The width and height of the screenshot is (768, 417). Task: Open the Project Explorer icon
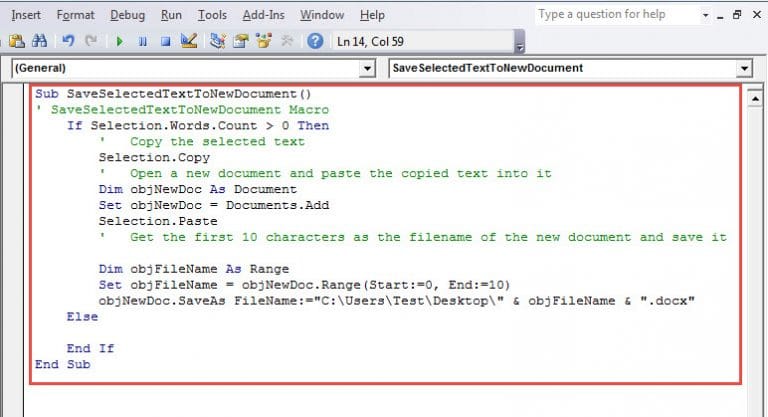[217, 41]
